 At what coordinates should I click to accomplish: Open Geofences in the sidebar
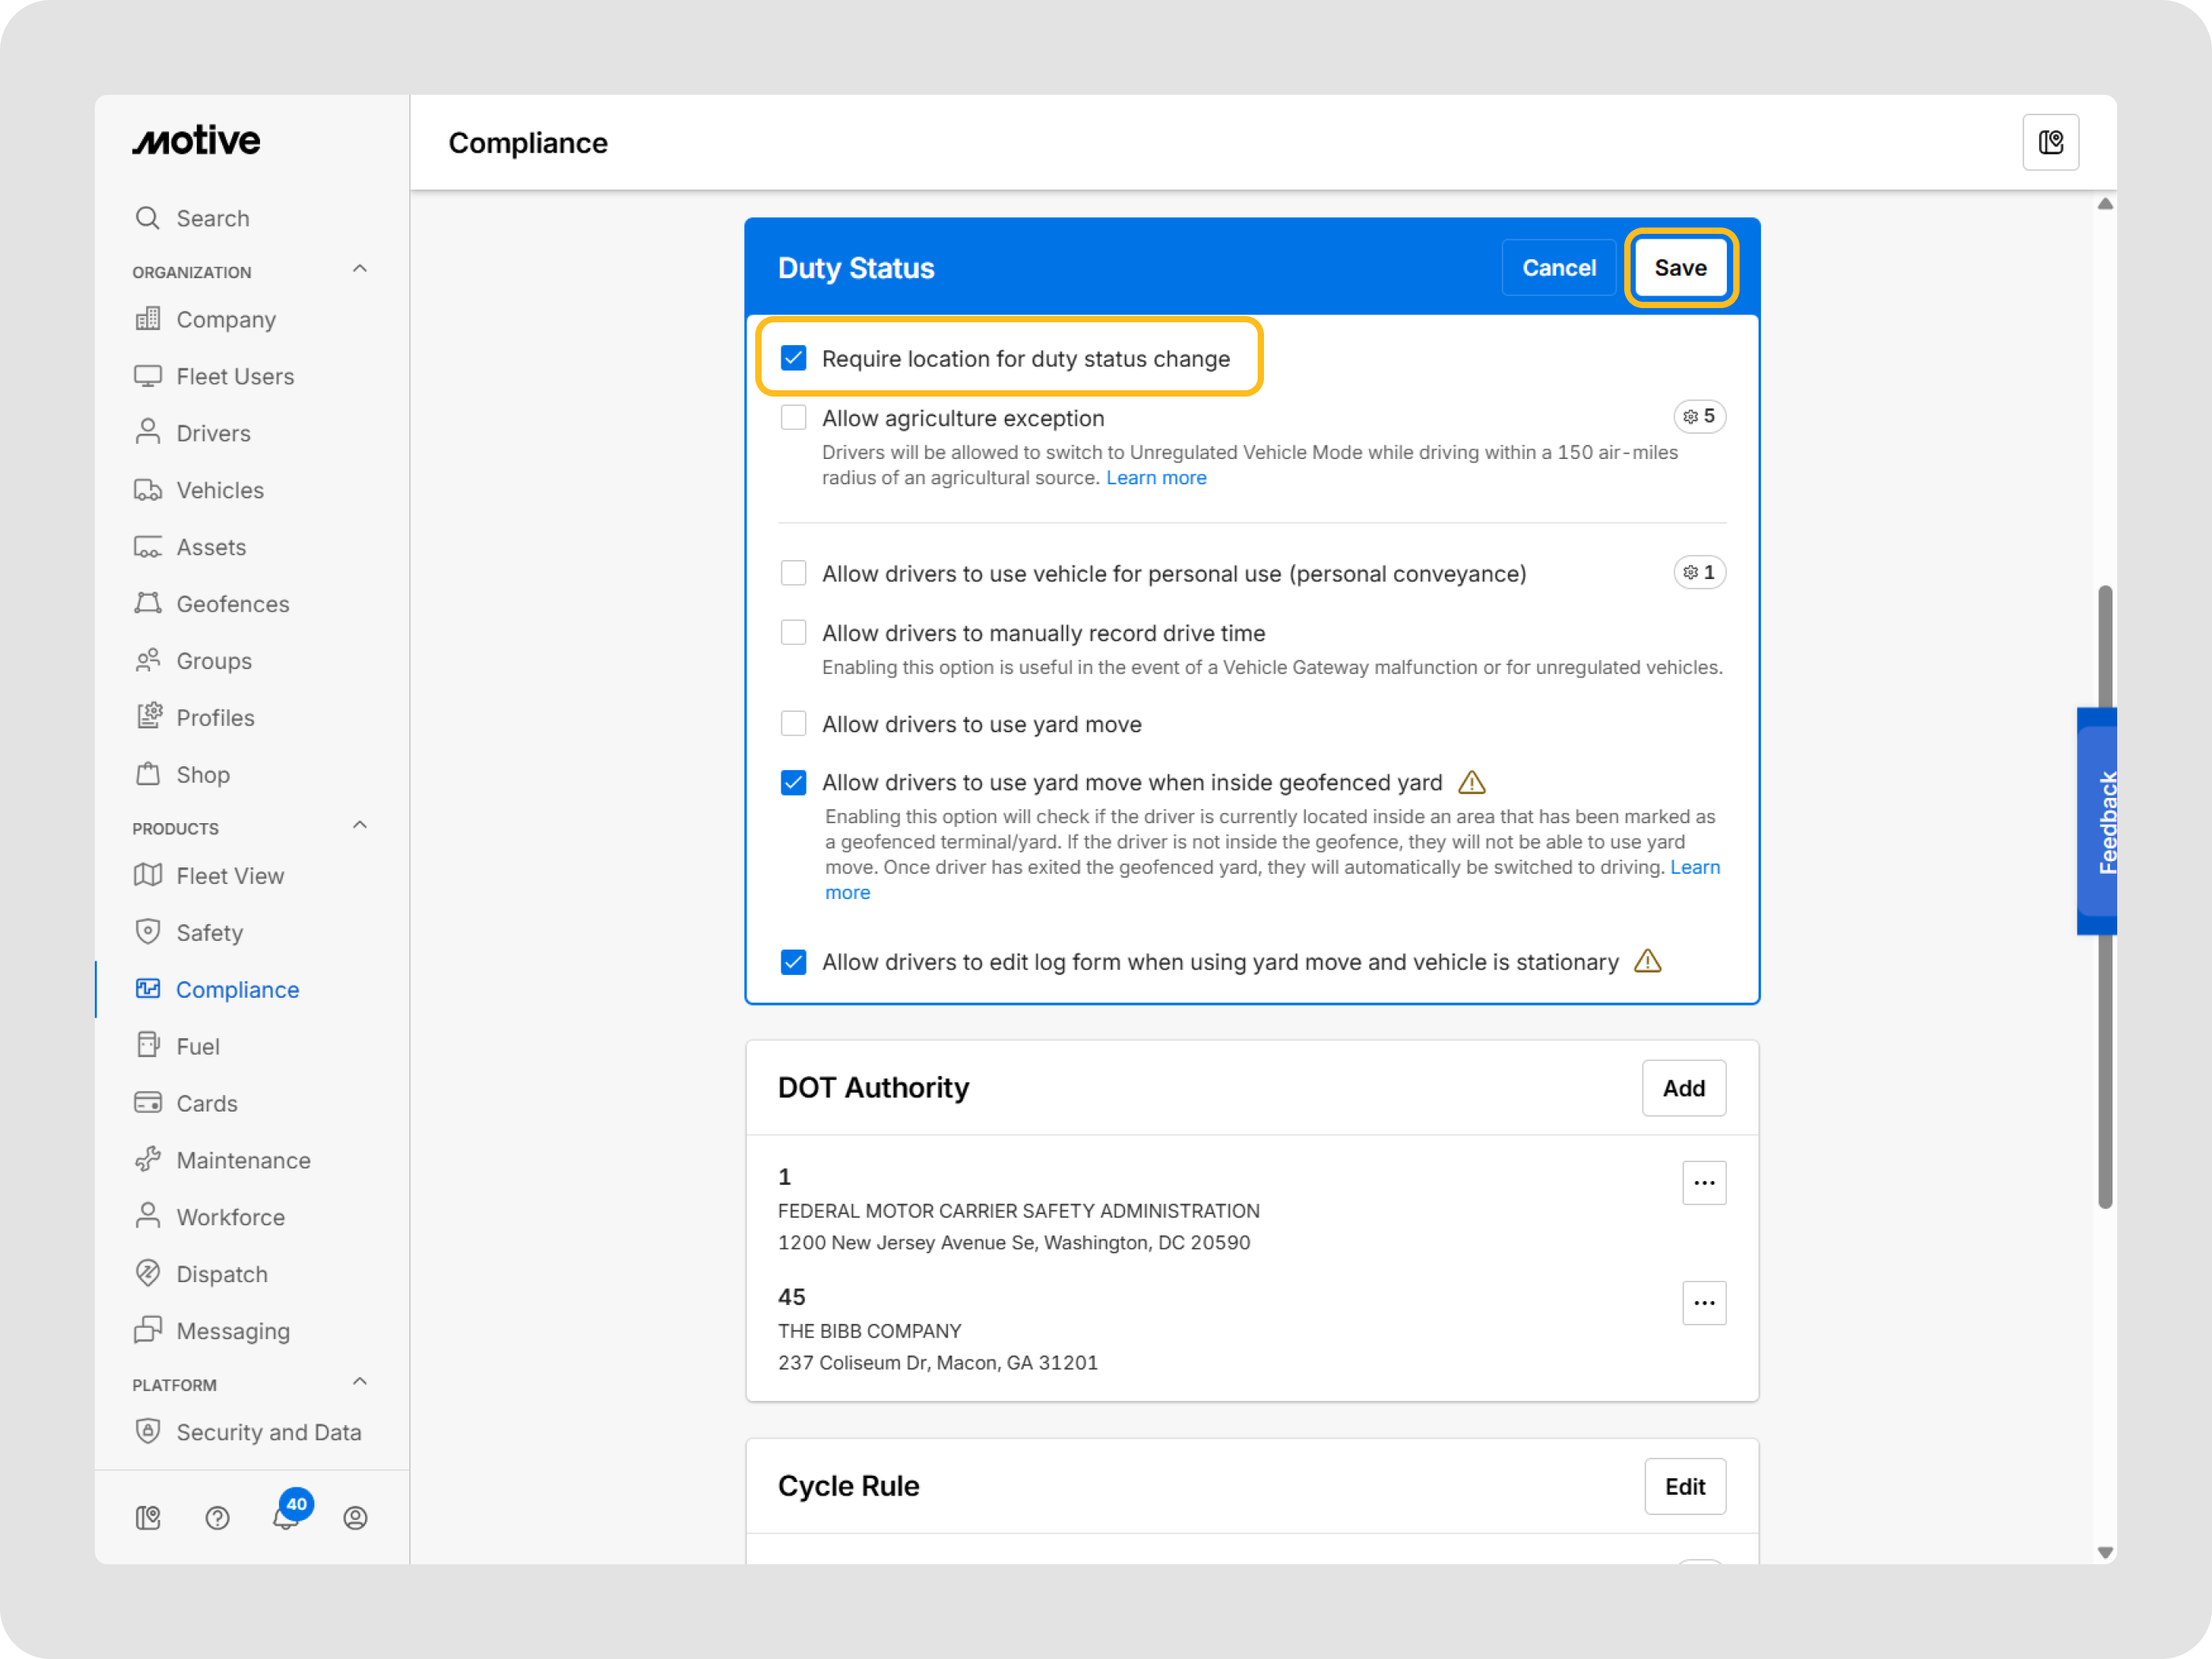pos(232,604)
